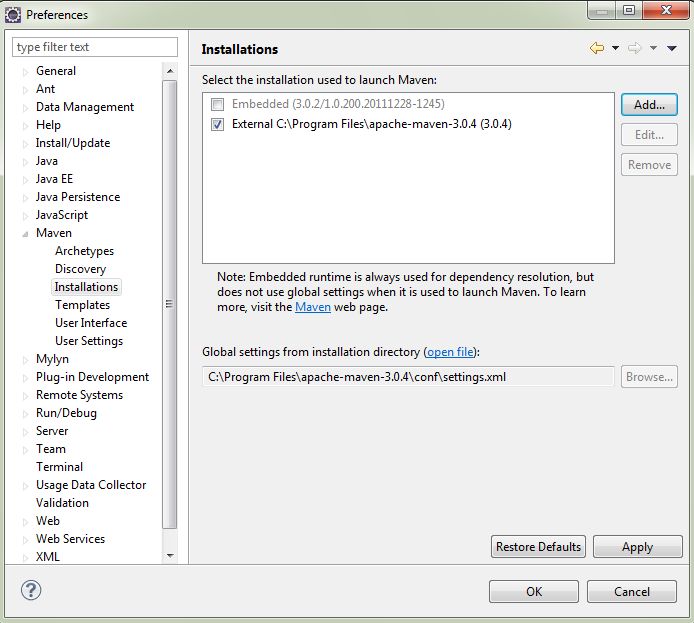Click tree scrollbar up arrow
The image size is (694, 623).
[x=170, y=71]
